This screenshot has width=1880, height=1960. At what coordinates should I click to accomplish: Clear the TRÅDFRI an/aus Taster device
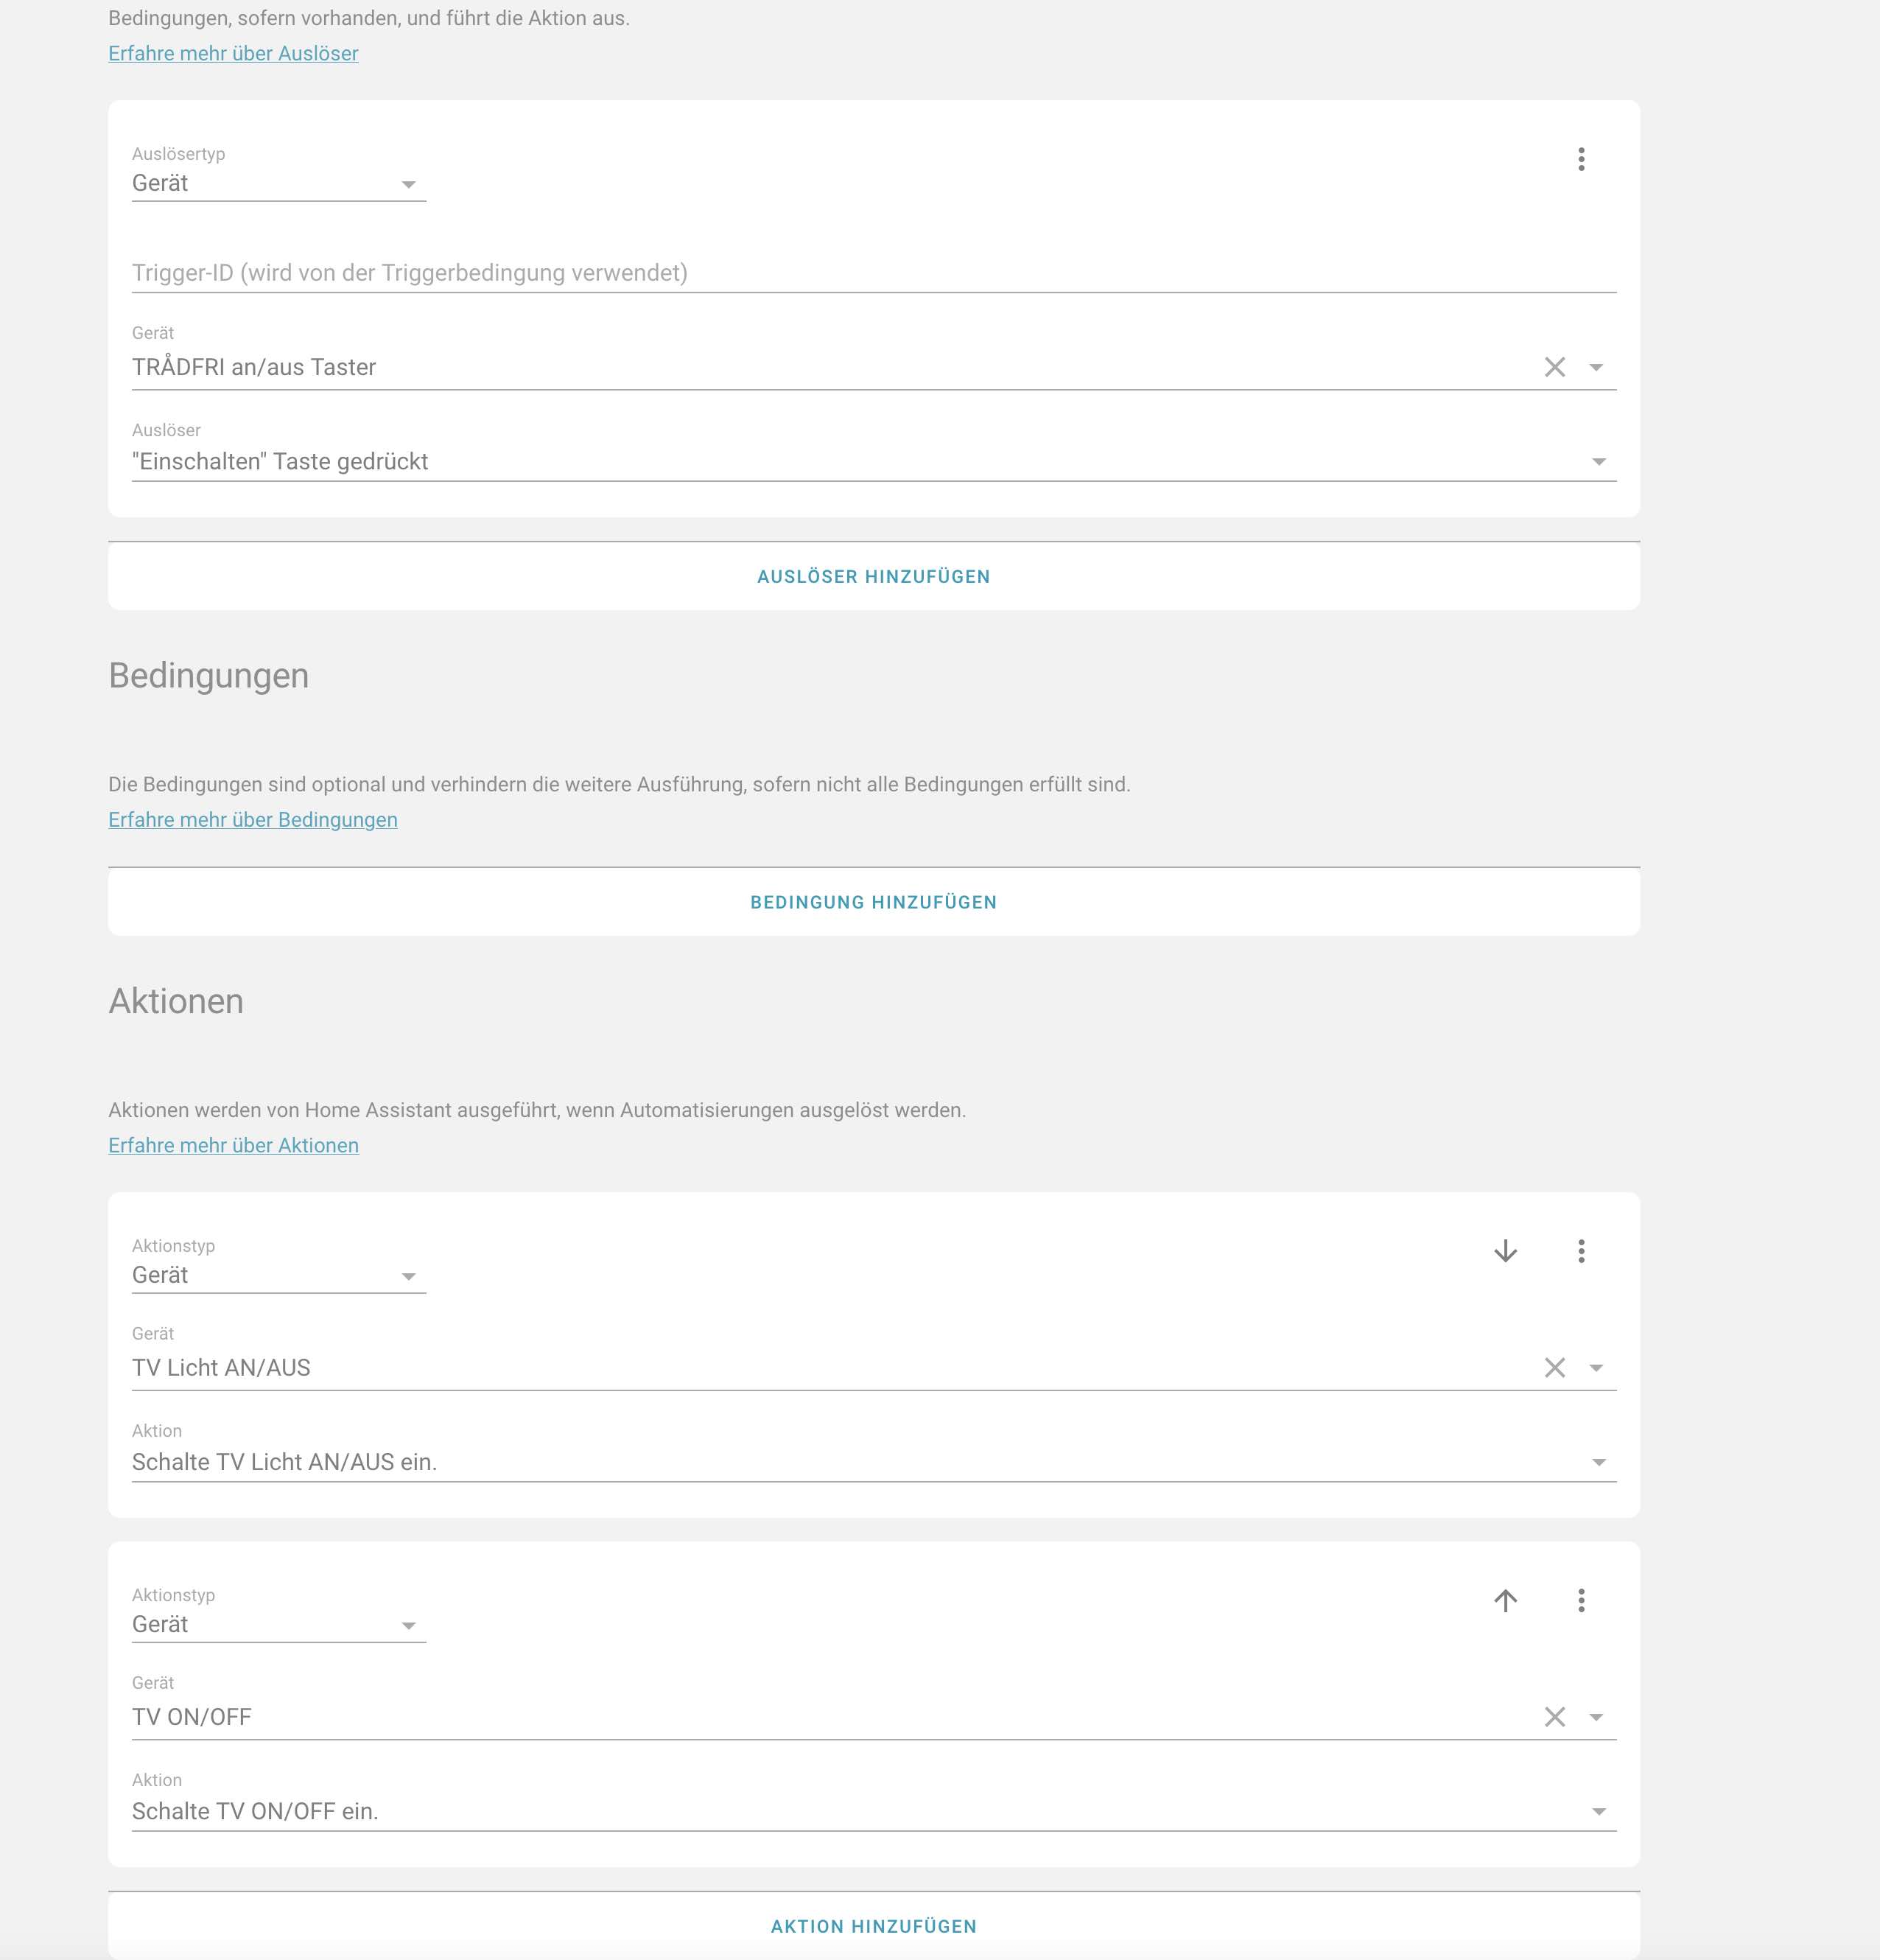point(1554,367)
